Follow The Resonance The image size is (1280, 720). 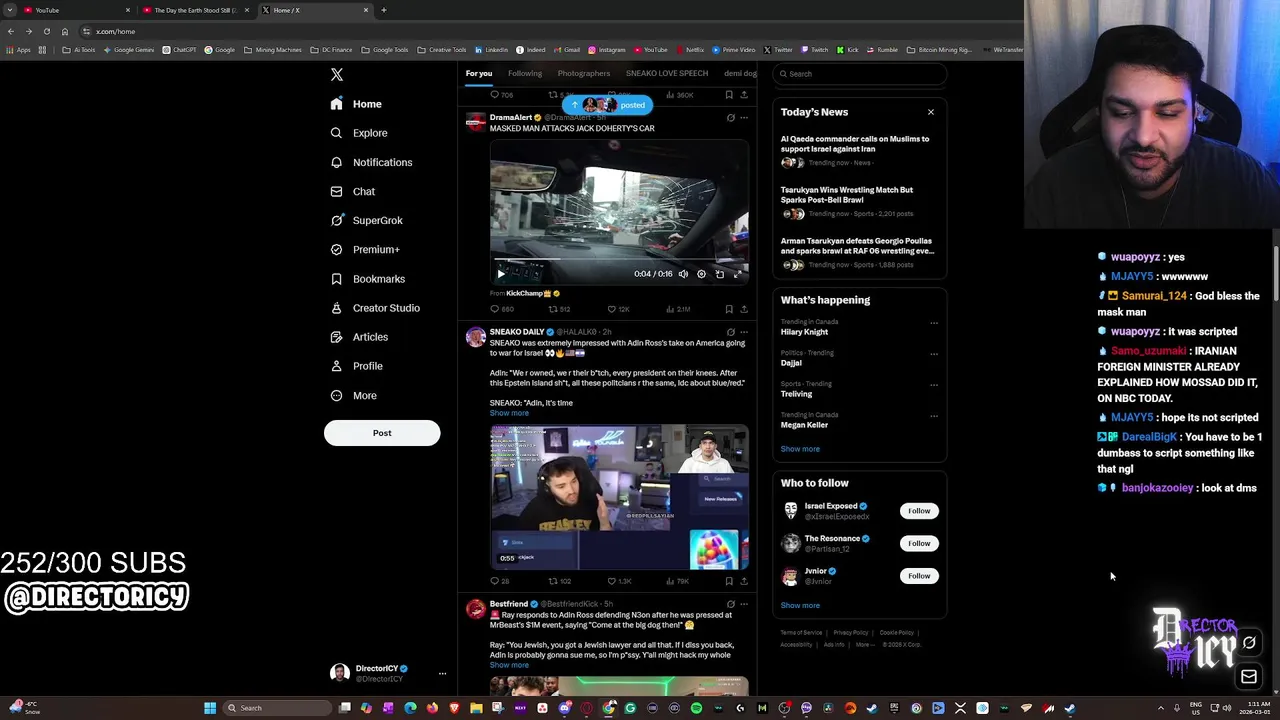pyautogui.click(x=919, y=543)
